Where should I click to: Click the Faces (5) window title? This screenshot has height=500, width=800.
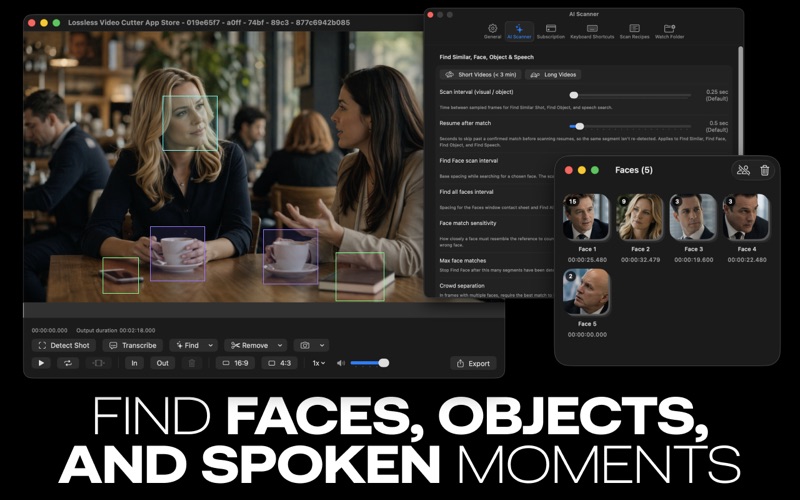[x=634, y=170]
